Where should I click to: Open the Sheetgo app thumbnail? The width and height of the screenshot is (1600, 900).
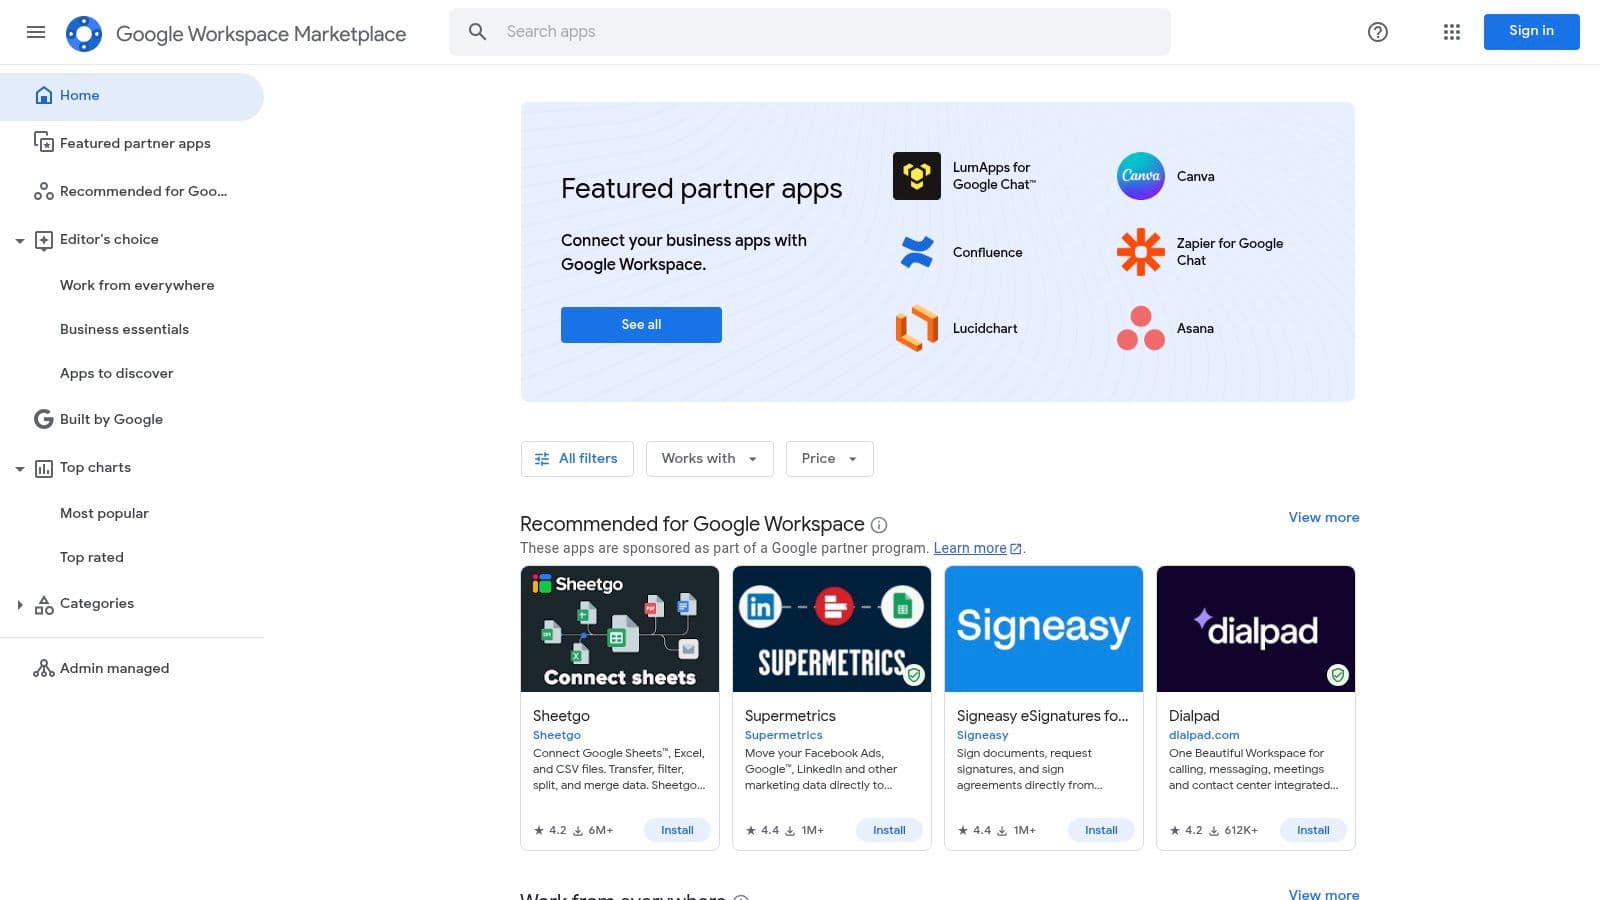(620, 628)
